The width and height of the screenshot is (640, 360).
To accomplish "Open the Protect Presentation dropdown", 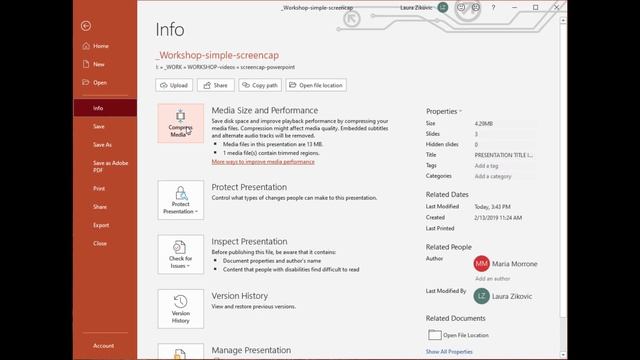I will coord(180,200).
